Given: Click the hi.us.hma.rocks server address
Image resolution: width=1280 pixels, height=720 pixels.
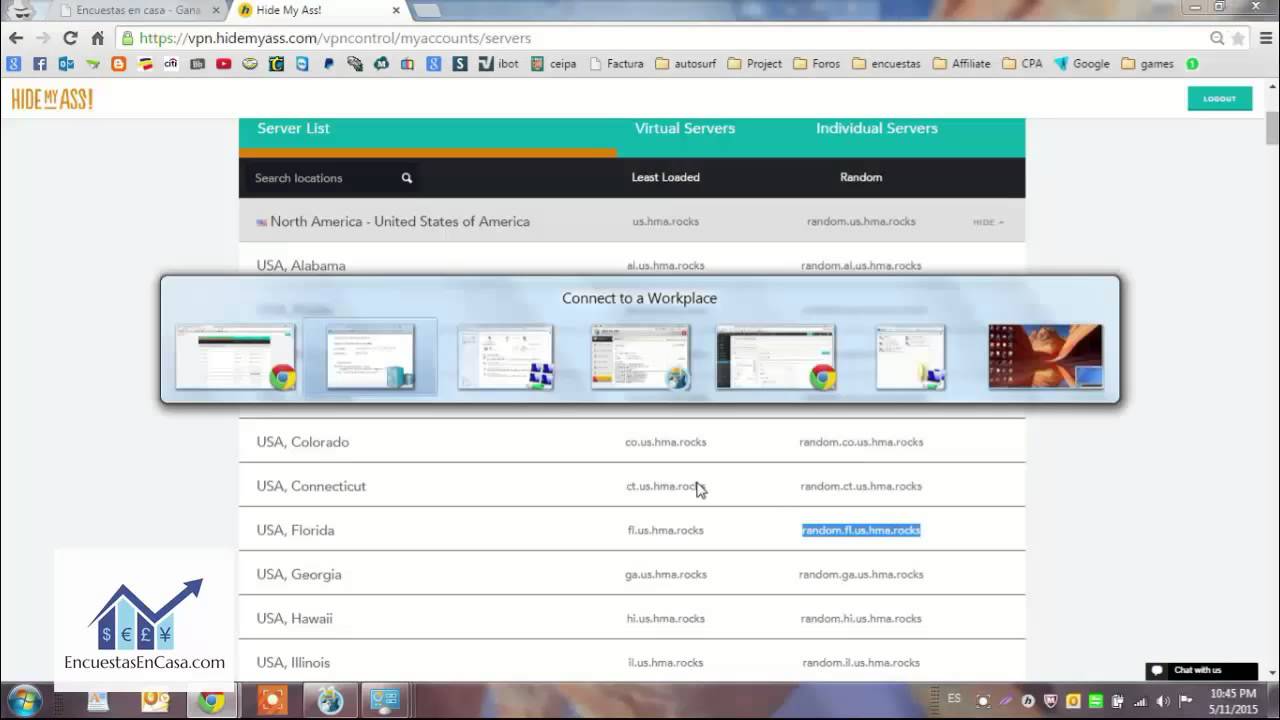Looking at the screenshot, I should (x=666, y=618).
